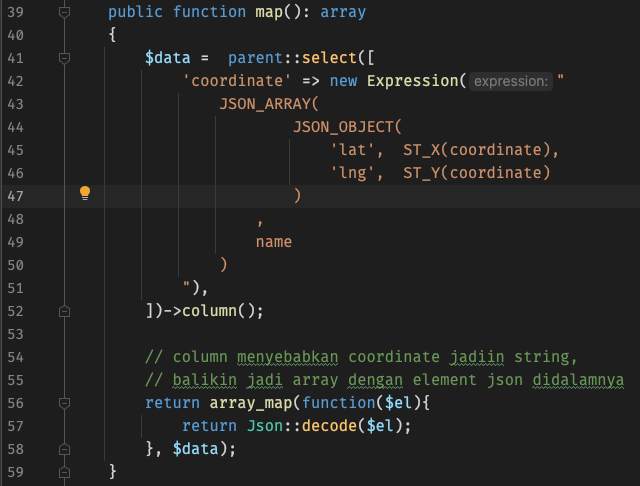Click fold end marker beside ])->column();
The height and width of the screenshot is (486, 640).
65,311
